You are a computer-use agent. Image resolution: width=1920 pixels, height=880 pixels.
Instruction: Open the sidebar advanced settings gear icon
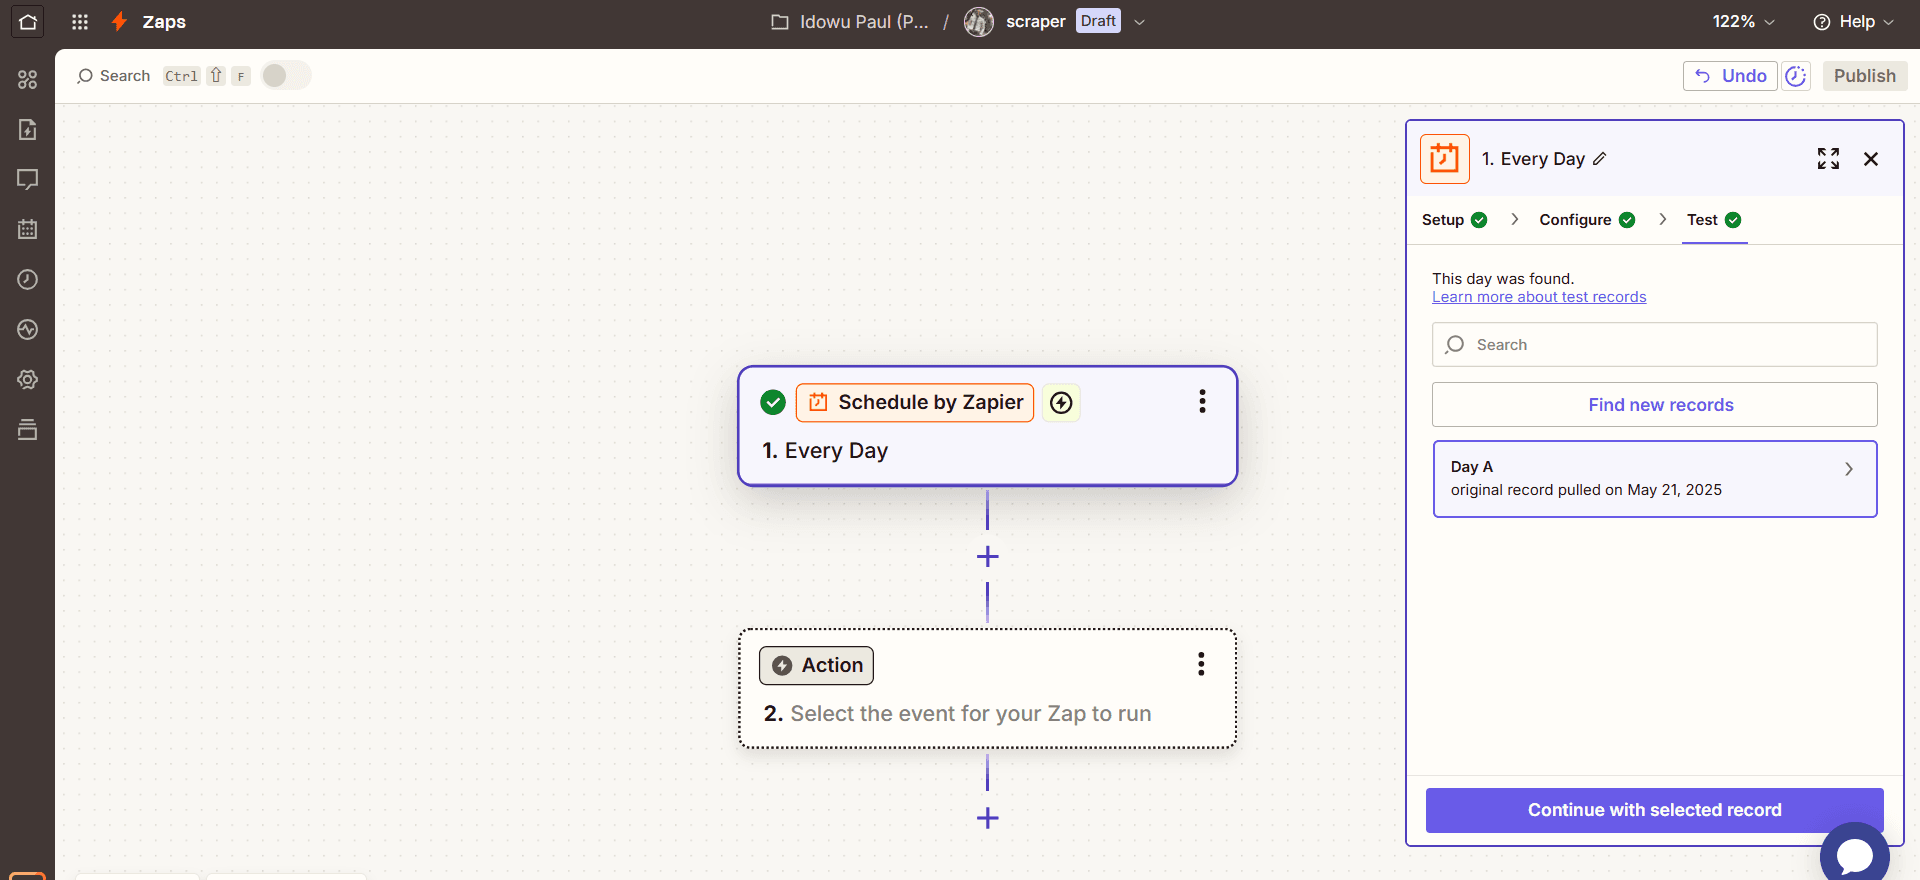(27, 379)
